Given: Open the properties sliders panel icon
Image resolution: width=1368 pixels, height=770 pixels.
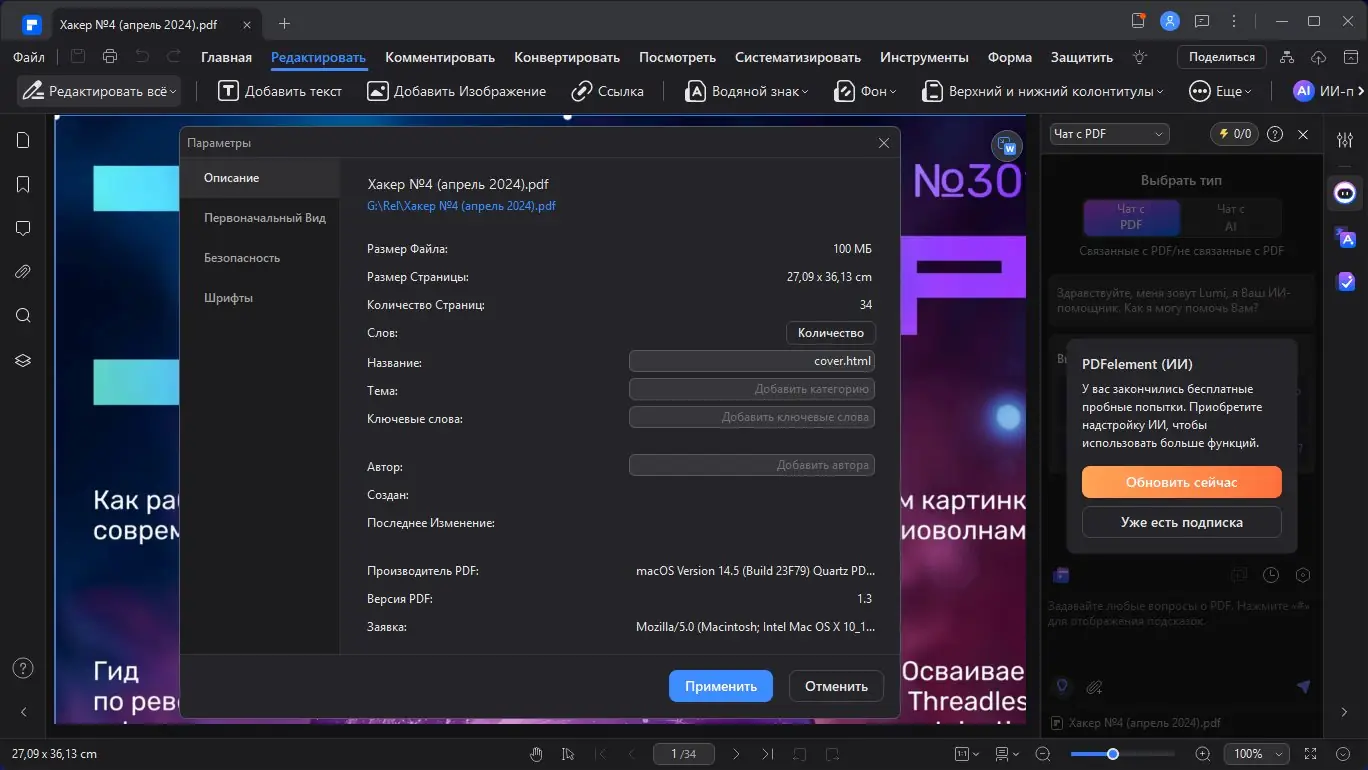Looking at the screenshot, I should [x=1345, y=140].
